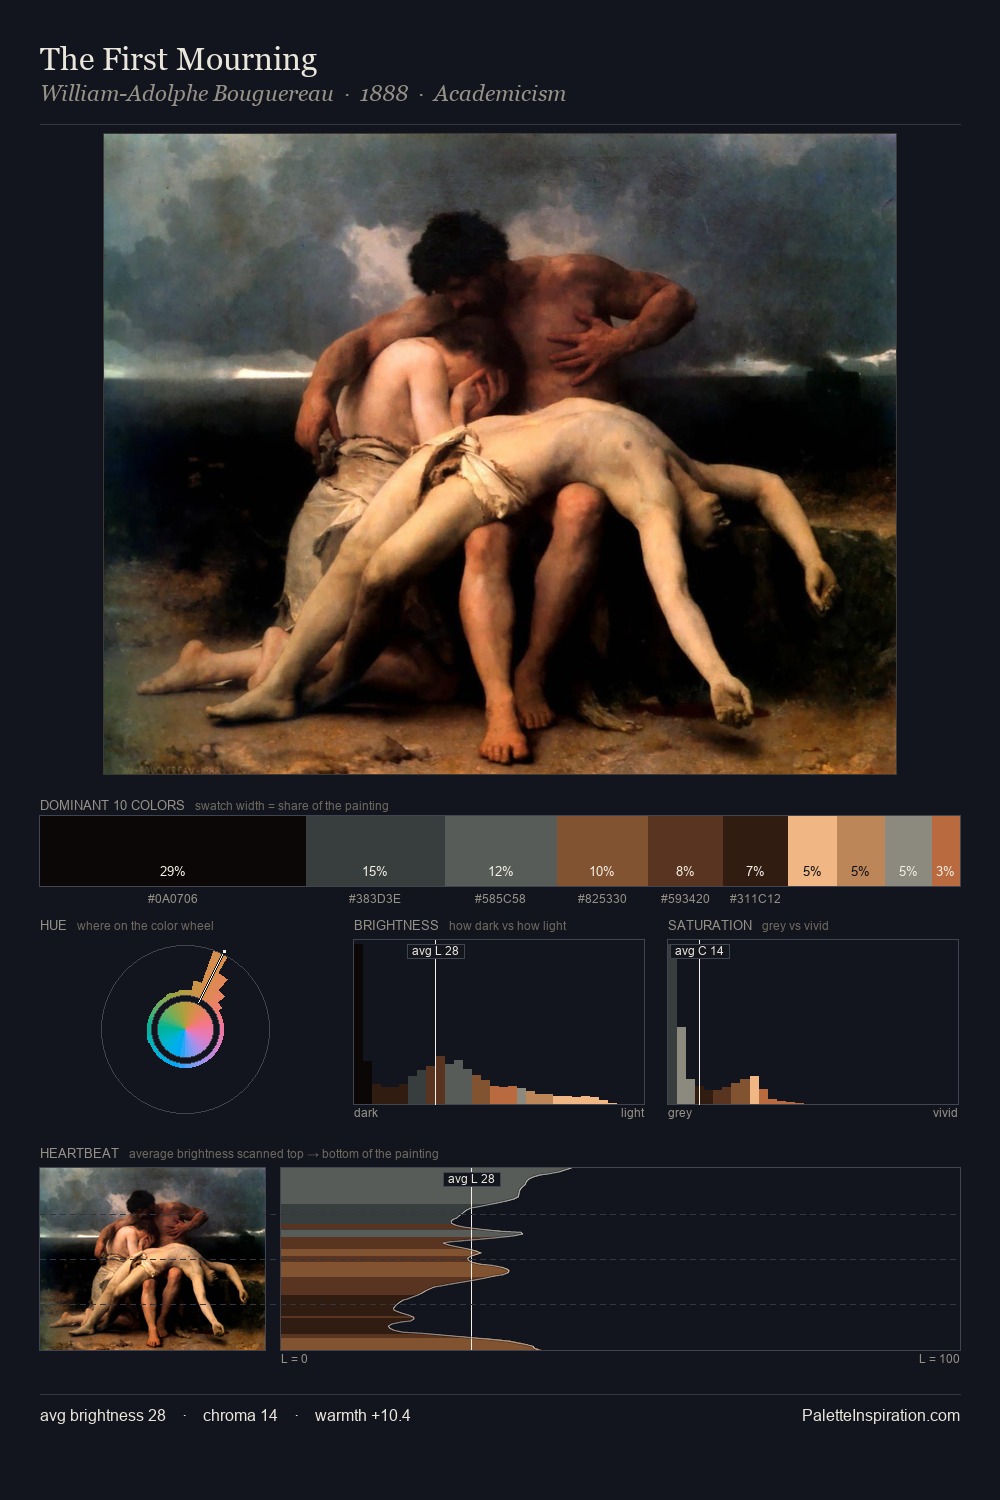Viewport: 1000px width, 1500px height.
Task: Pick the 10% brown swatch
Action: point(602,851)
